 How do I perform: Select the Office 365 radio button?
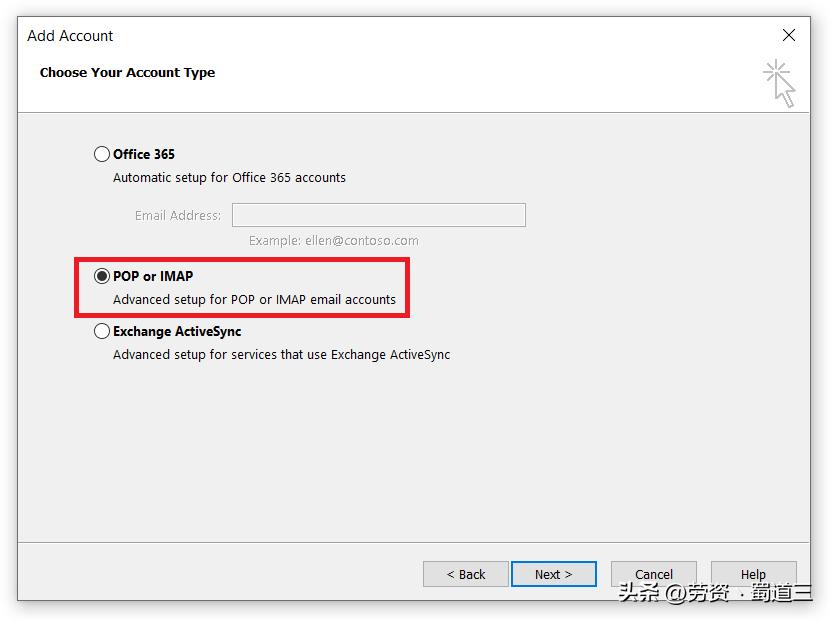(x=102, y=154)
